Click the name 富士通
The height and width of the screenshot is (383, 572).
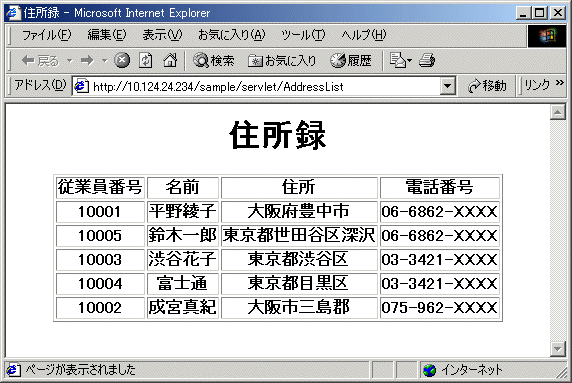click(x=182, y=283)
